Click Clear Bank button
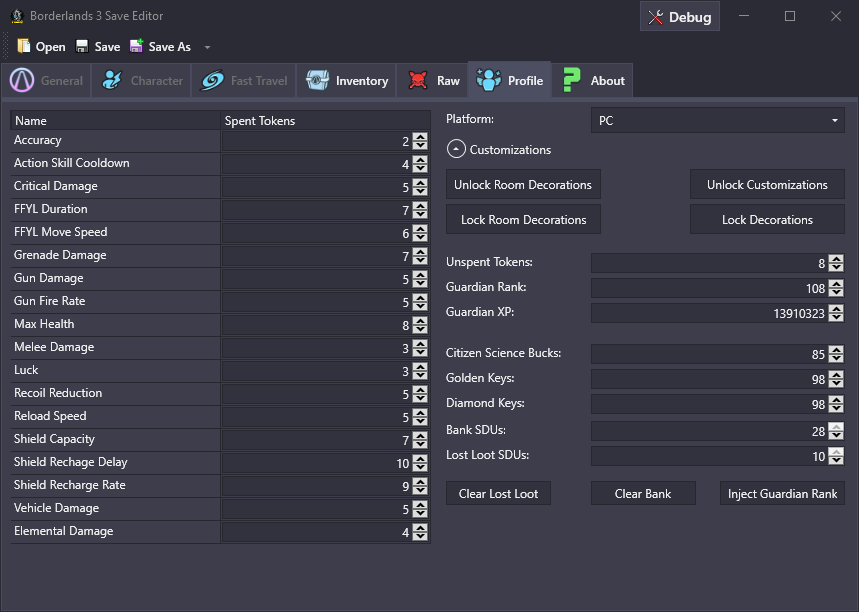Screen dimensions: 859x612 point(643,494)
